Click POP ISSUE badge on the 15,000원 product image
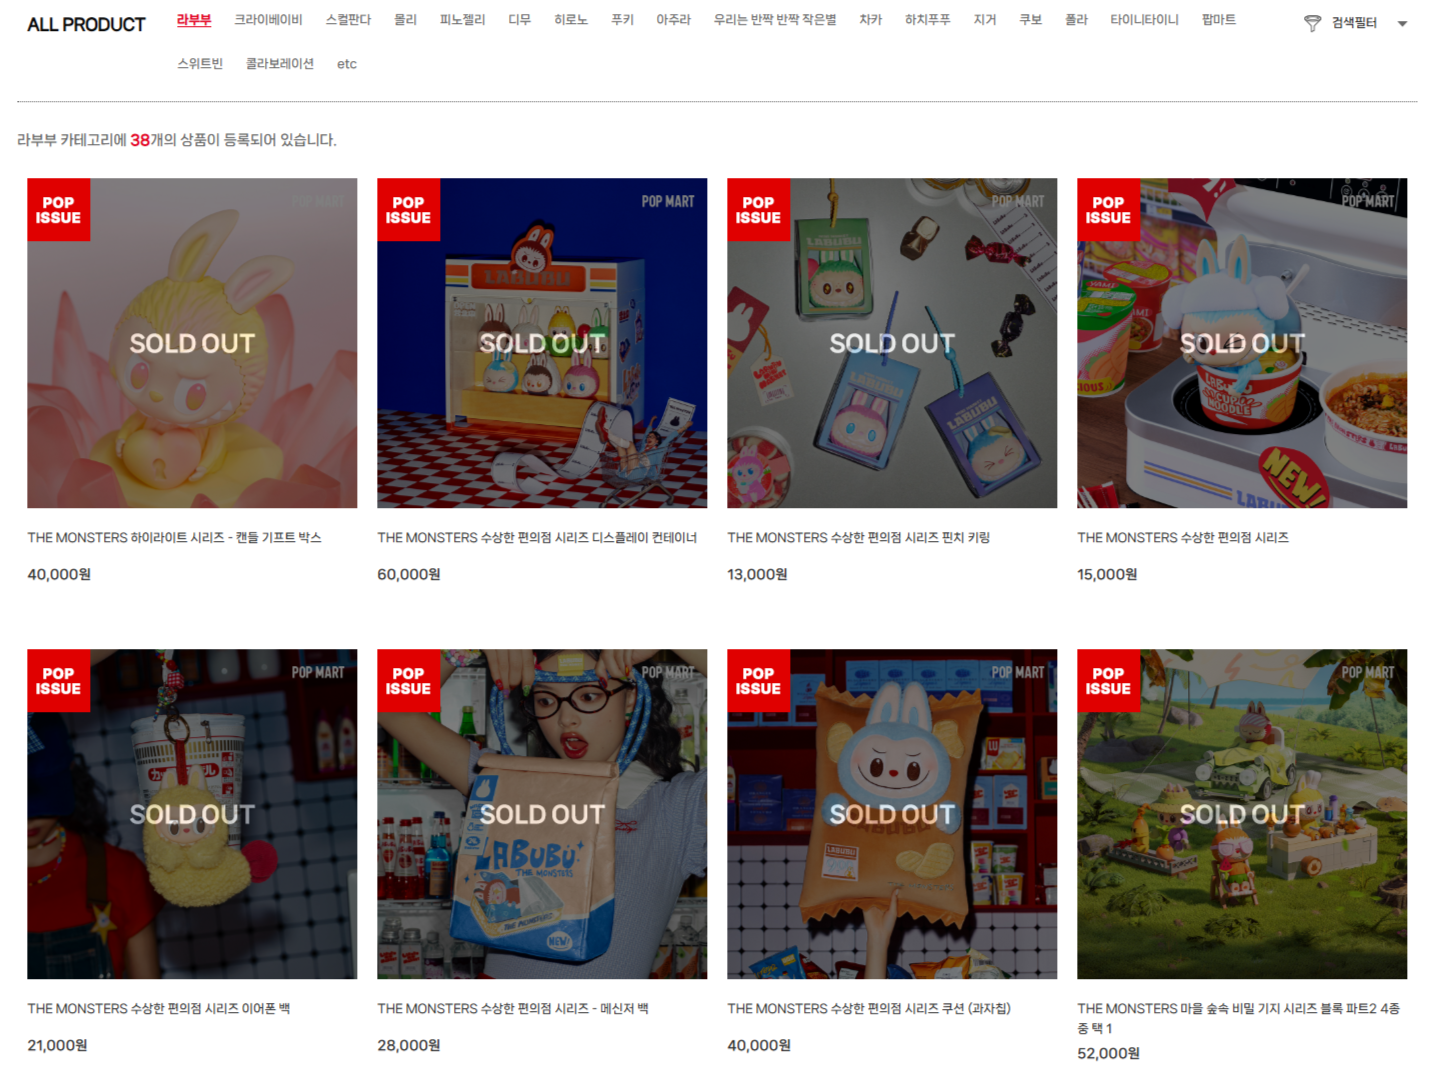The width and height of the screenshot is (1440, 1080). [1108, 210]
